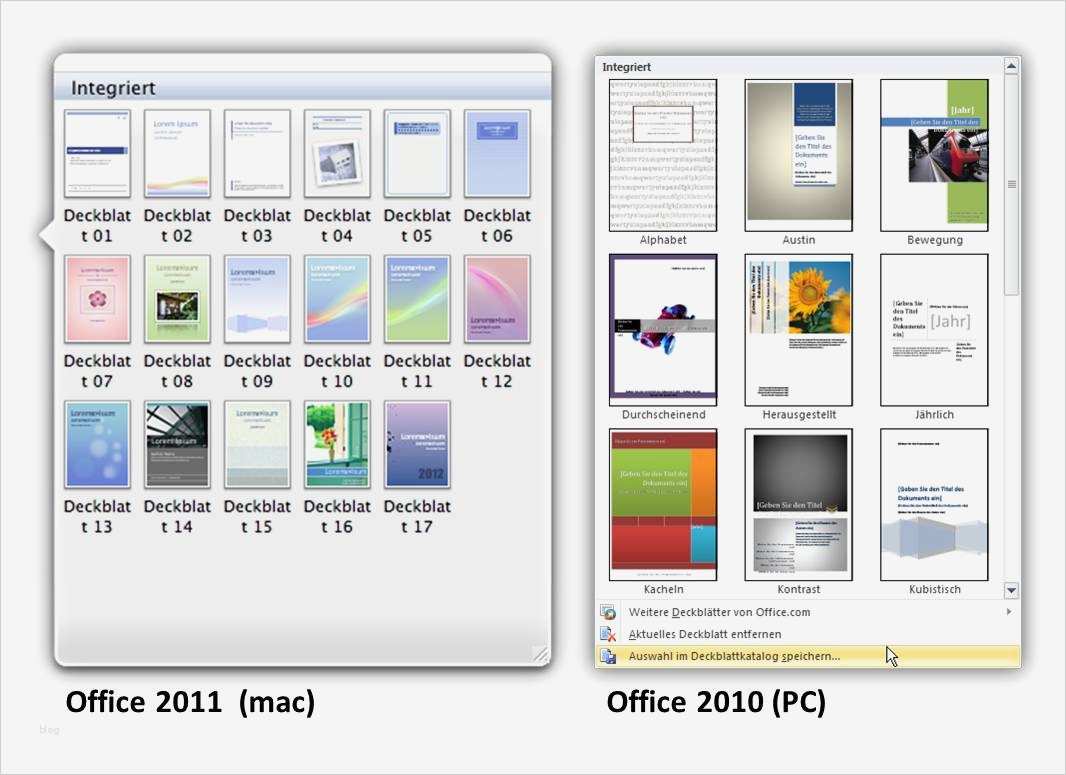Select the blue Deckblatt 06 thumbnail
The width and height of the screenshot is (1066, 775).
pyautogui.click(x=497, y=154)
